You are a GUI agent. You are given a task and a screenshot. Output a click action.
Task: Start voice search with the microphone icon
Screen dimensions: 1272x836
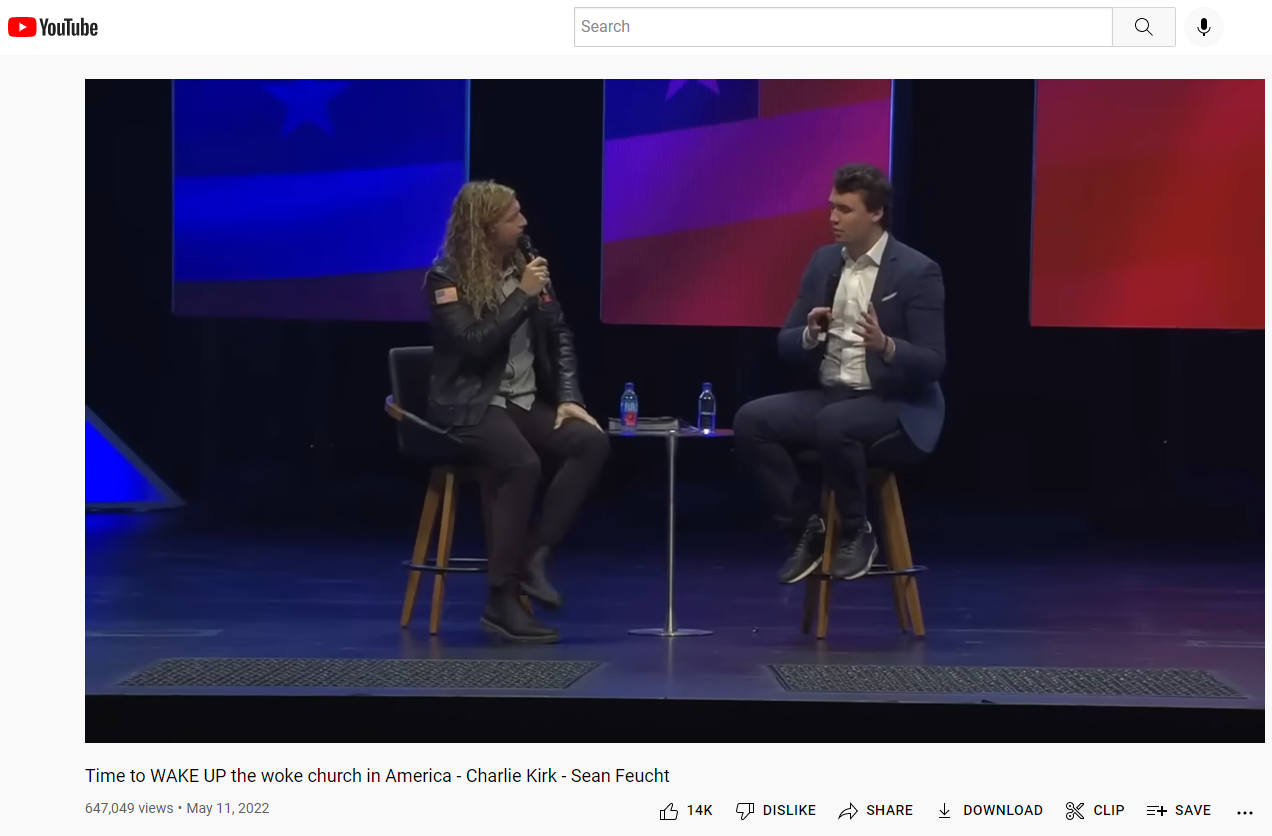pyautogui.click(x=1204, y=27)
